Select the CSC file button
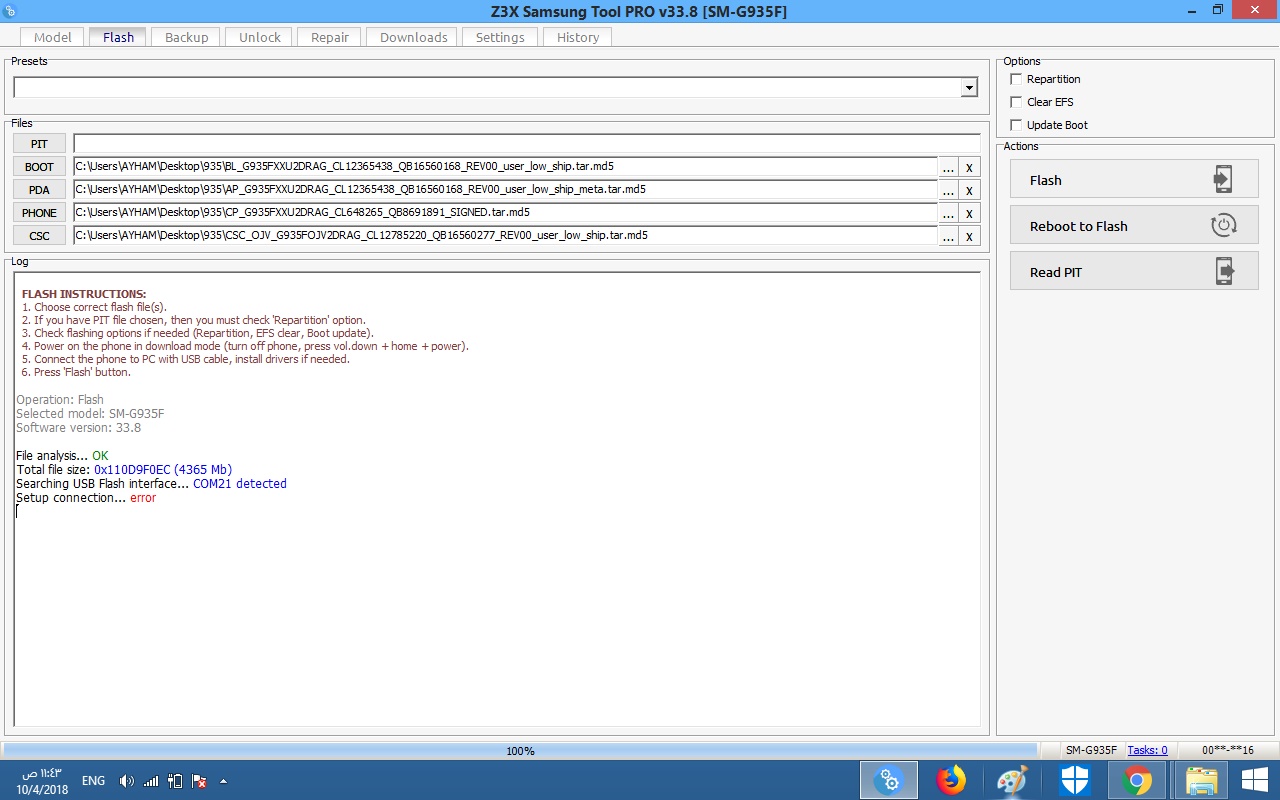Screen dimensions: 1280x800 click(39, 236)
